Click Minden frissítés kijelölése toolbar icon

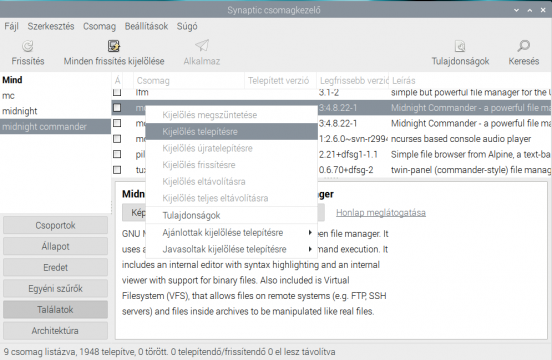click(x=114, y=46)
